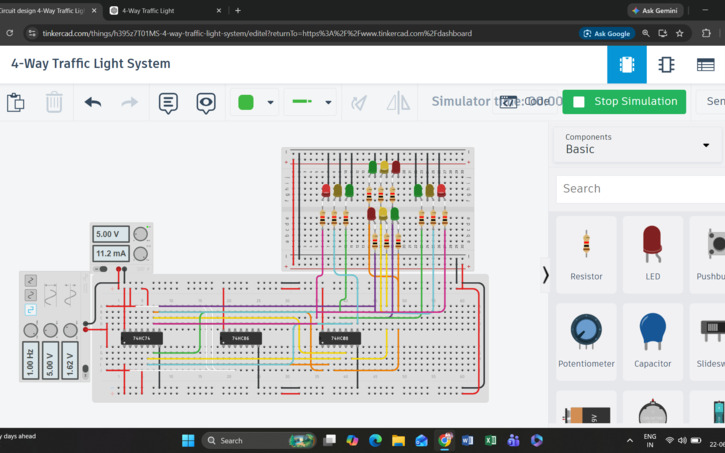Select the LED component

pos(652,255)
